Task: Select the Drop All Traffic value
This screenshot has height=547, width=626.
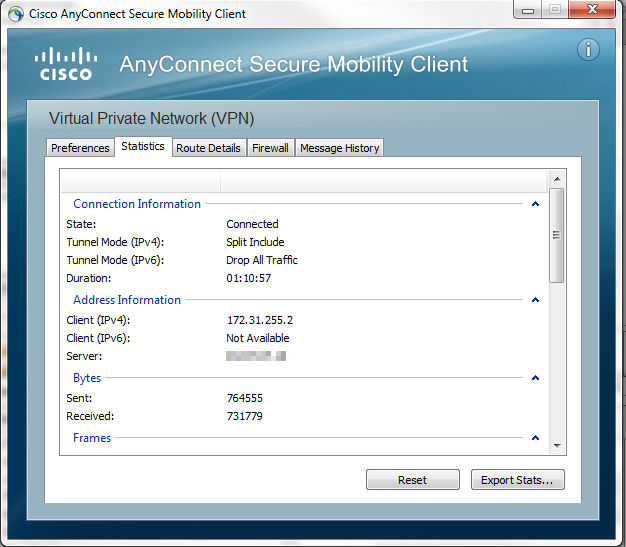Action: (x=262, y=260)
